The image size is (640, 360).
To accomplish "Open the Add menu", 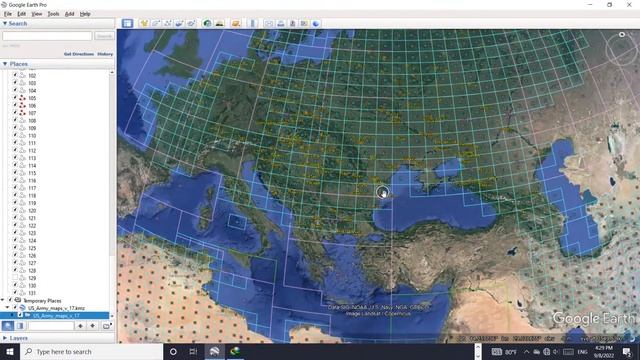I will [x=69, y=14].
